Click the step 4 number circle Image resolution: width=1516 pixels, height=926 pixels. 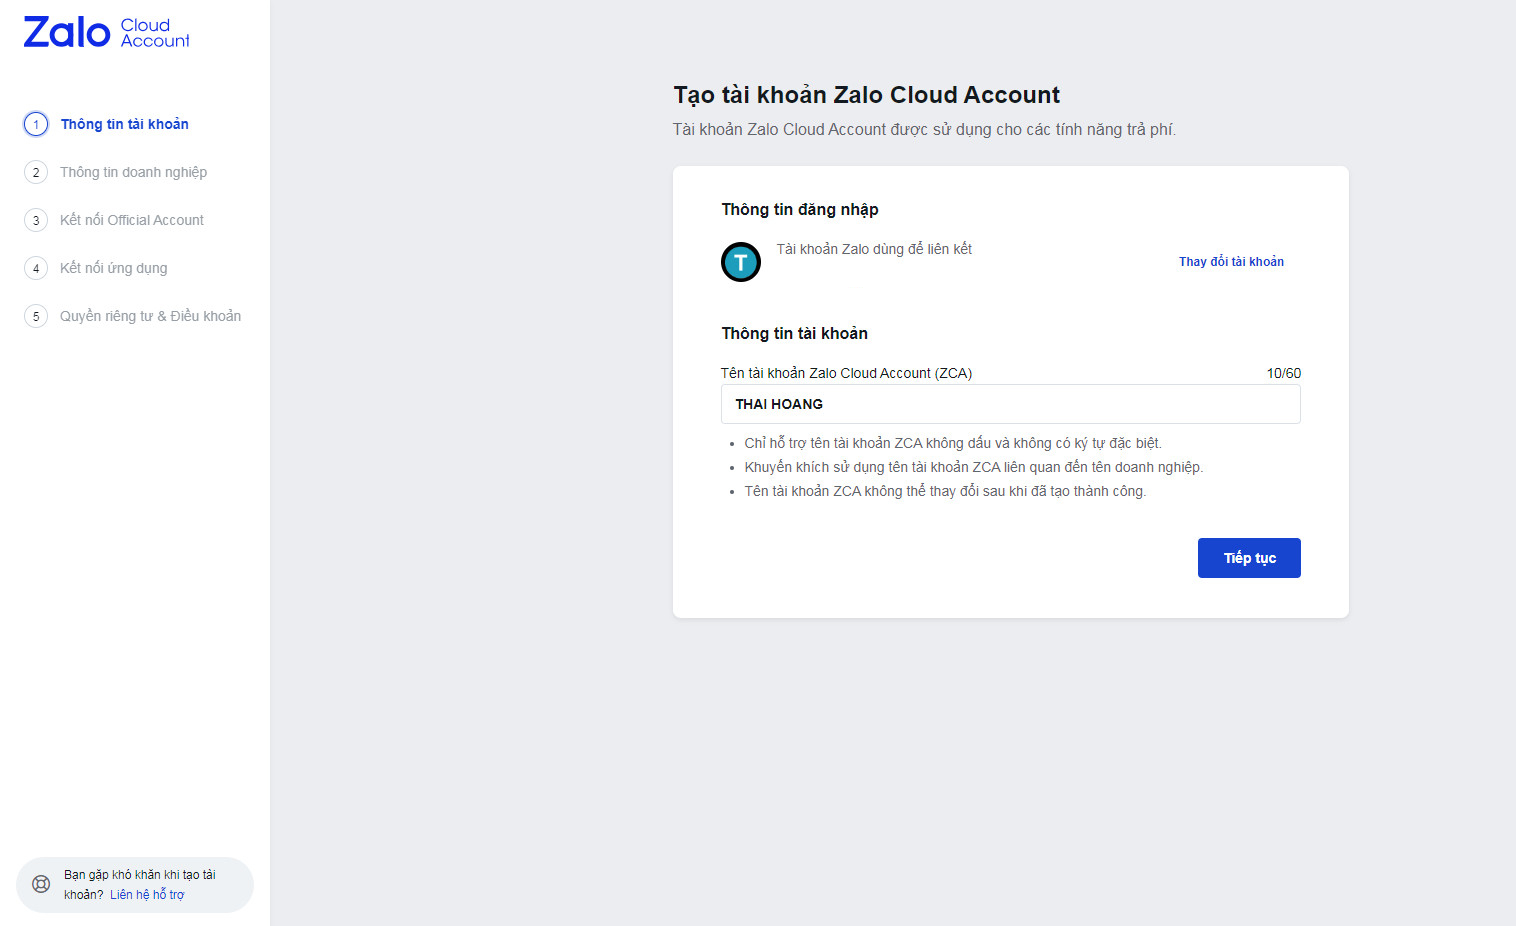(36, 268)
